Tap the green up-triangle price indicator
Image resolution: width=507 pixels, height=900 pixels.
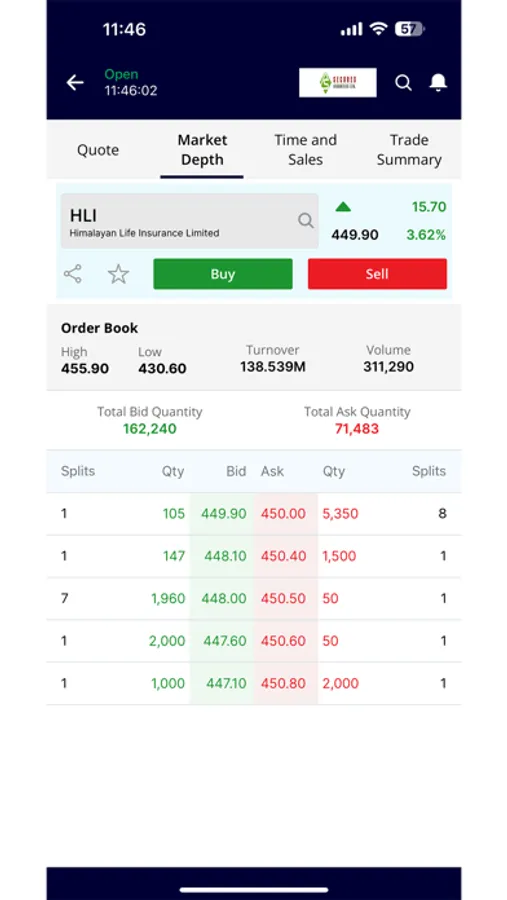coord(343,207)
